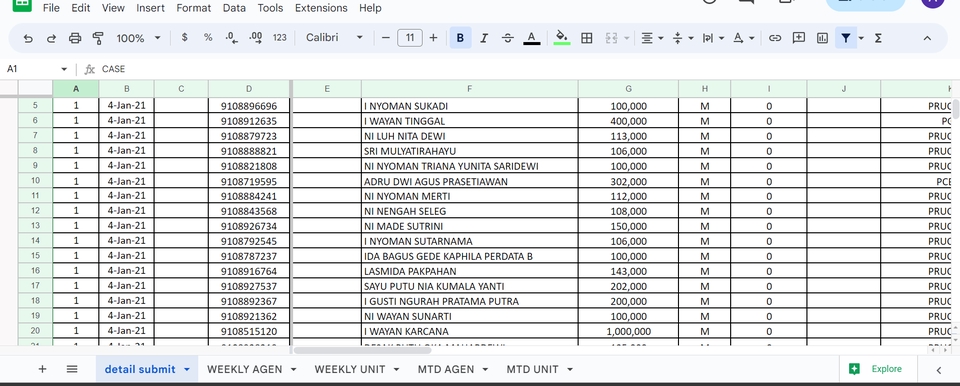Viewport: 960px width, 386px height.
Task: Increase decimal places
Action: (256, 38)
